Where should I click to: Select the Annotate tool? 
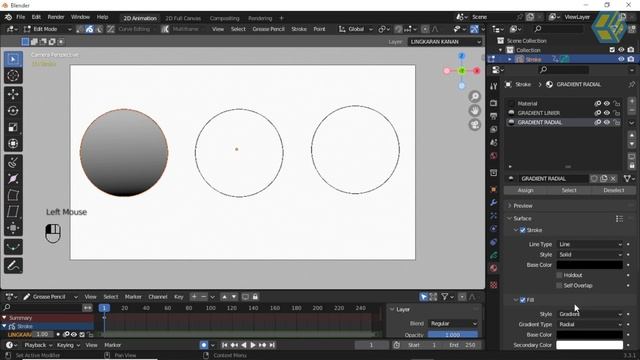coord(13,266)
